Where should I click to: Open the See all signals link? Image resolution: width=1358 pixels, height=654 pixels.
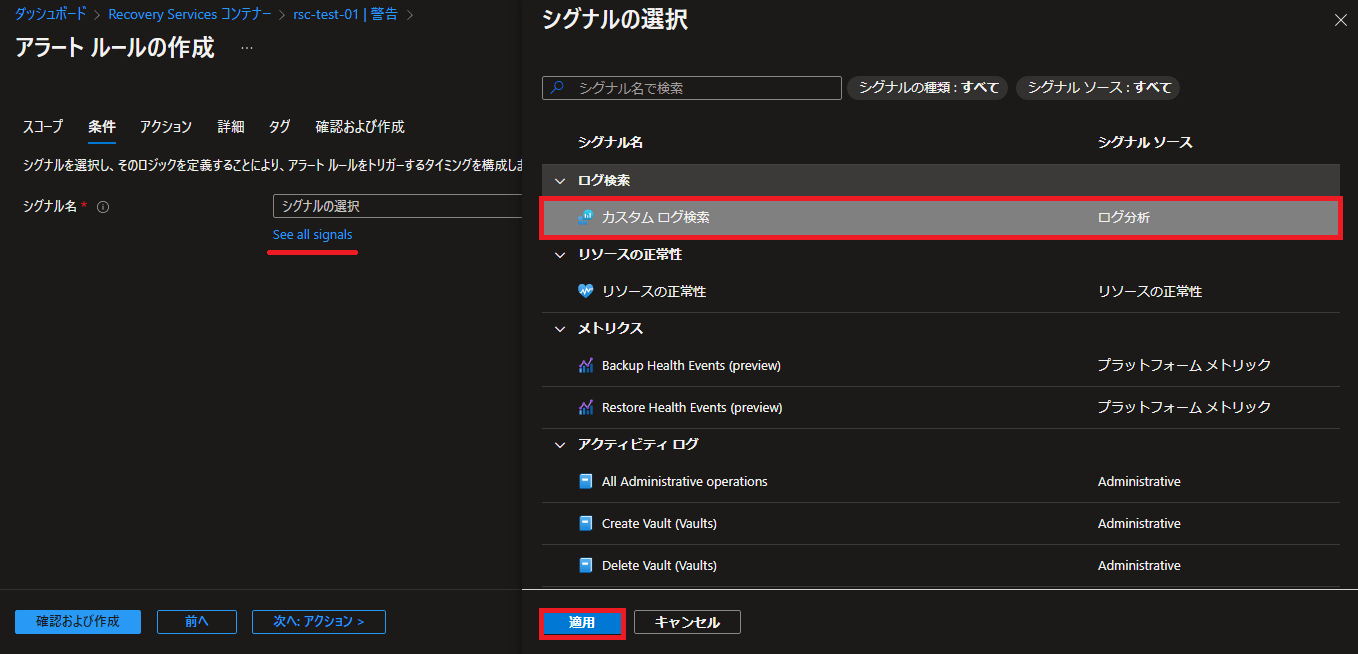[x=313, y=235]
